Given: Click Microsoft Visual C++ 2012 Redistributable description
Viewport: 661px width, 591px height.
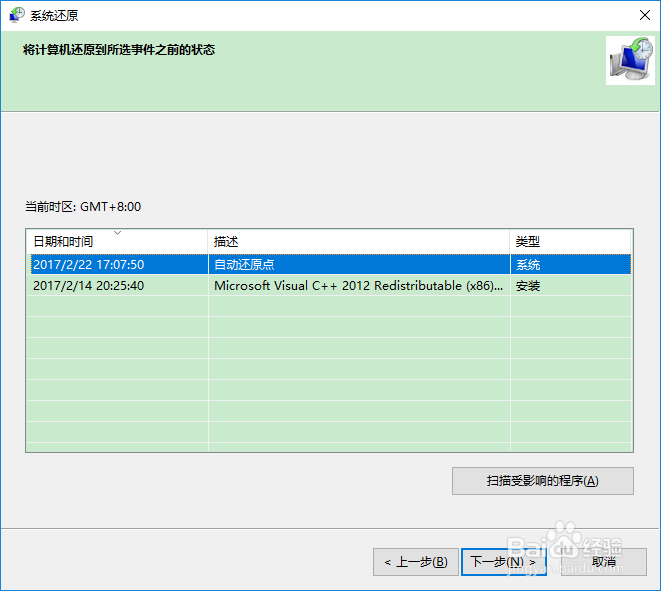Looking at the screenshot, I should point(358,285).
